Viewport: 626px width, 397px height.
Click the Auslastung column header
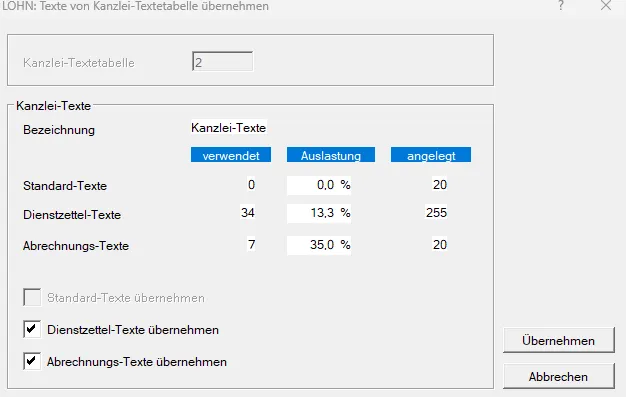click(x=331, y=155)
